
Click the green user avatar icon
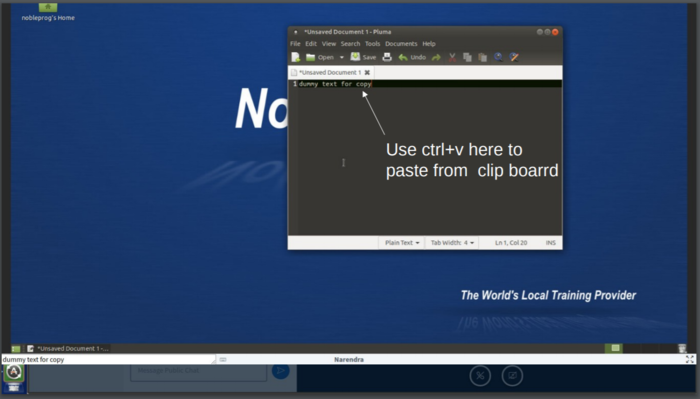point(14,372)
